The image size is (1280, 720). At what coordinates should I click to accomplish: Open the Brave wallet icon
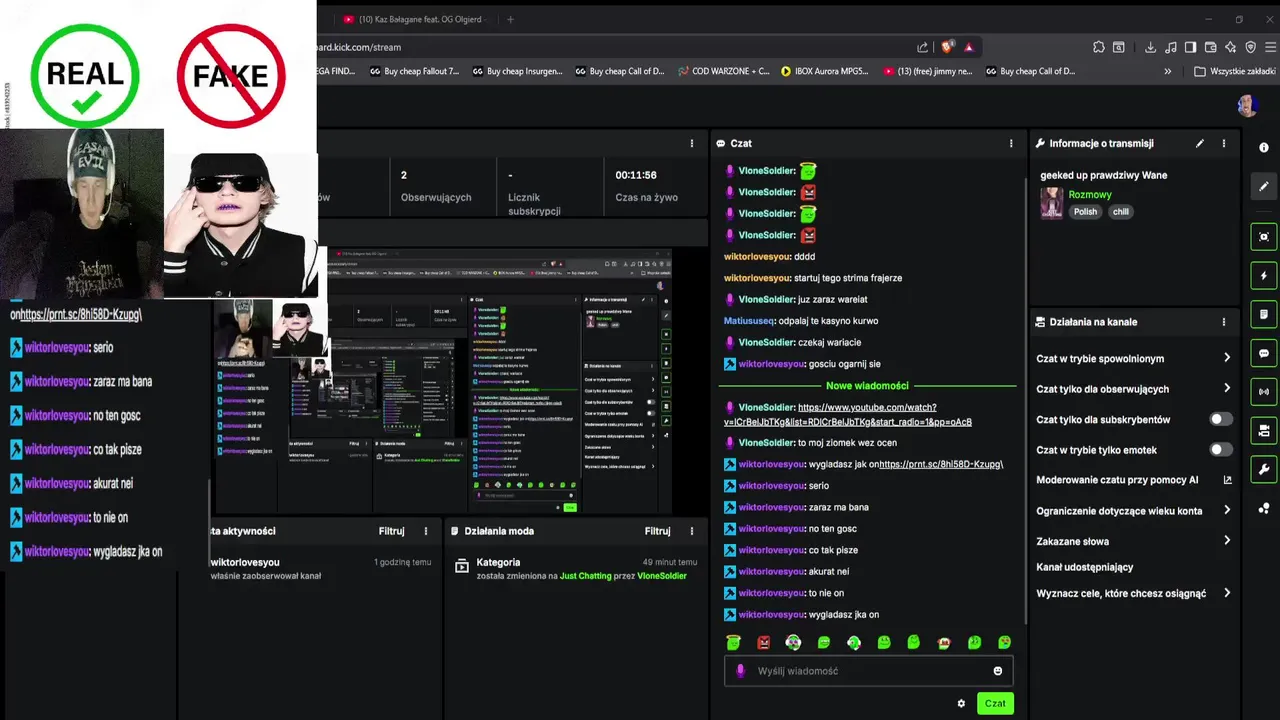tap(1210, 47)
